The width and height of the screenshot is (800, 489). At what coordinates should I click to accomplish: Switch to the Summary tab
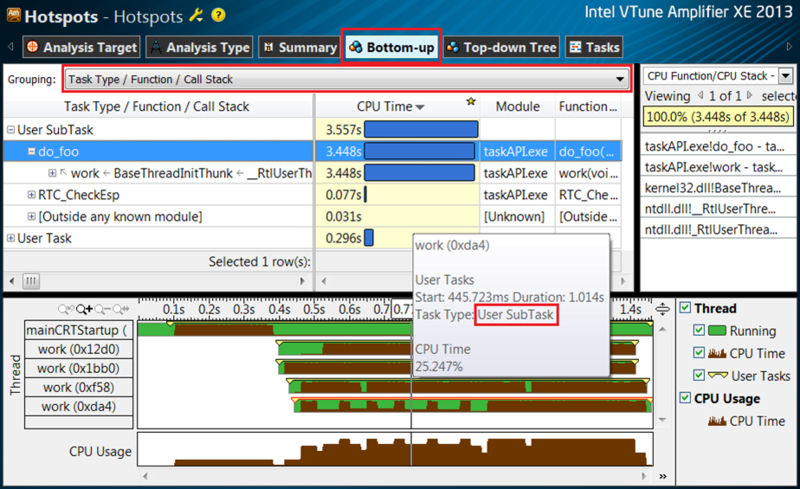point(299,47)
